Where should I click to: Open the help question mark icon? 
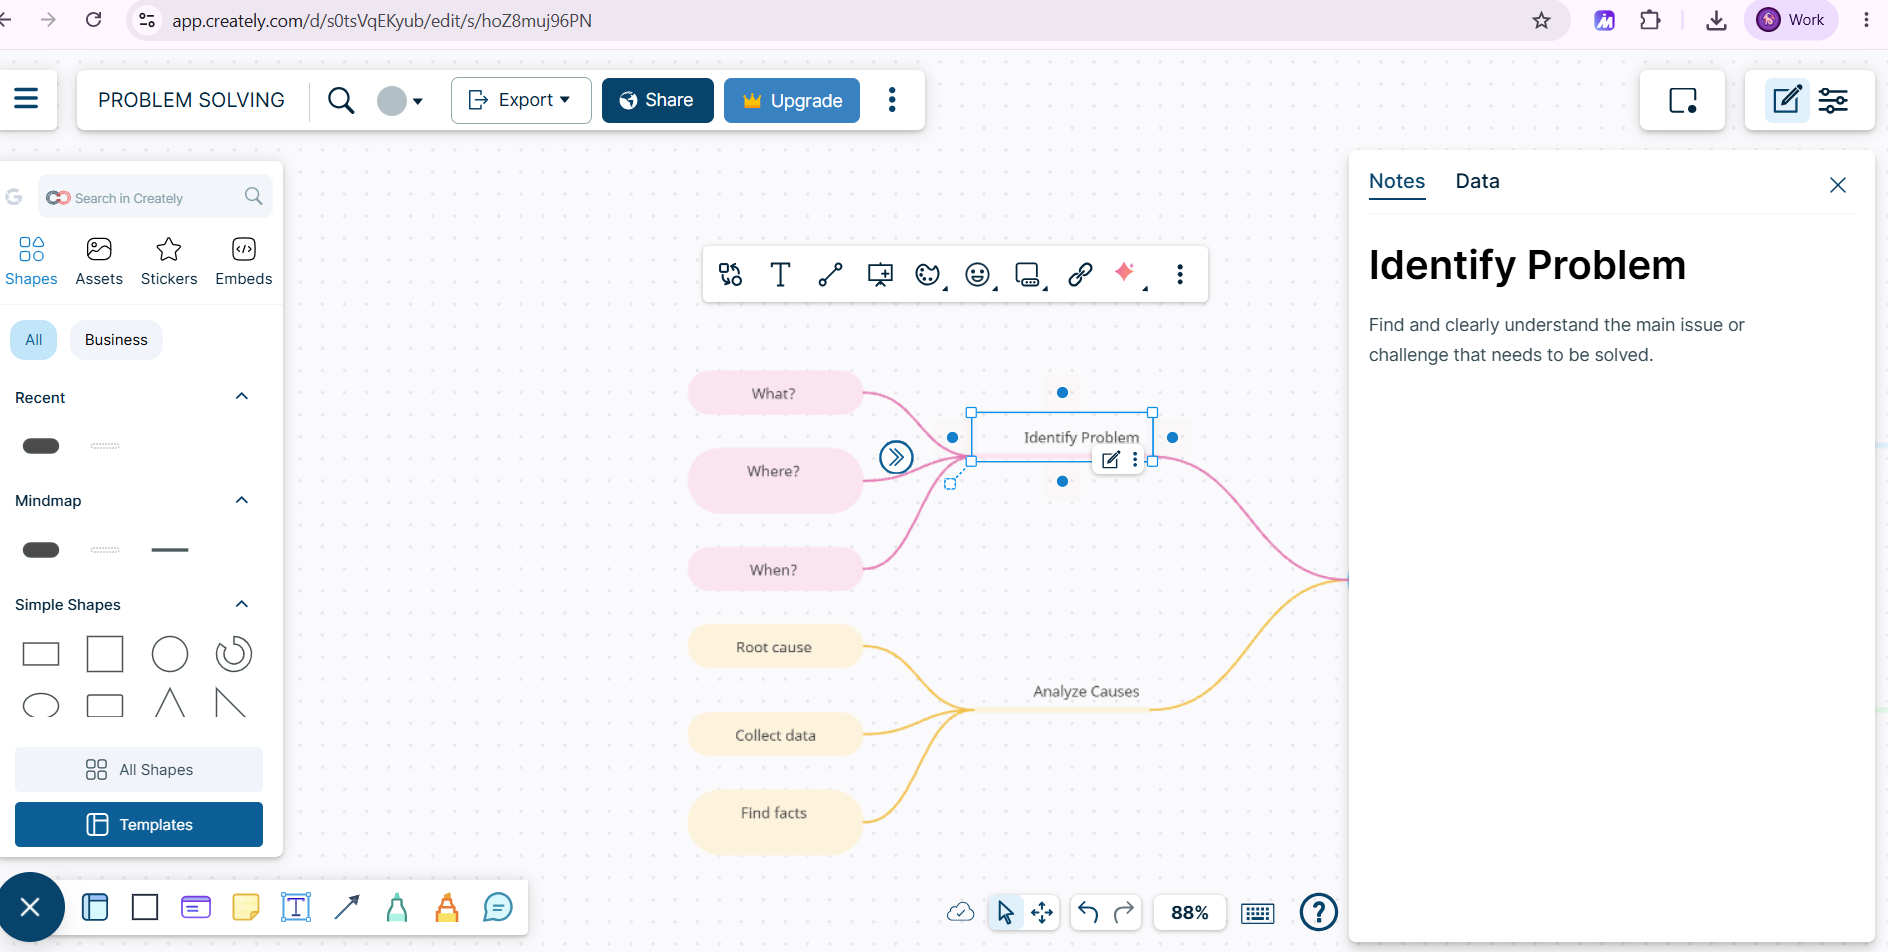(x=1318, y=912)
